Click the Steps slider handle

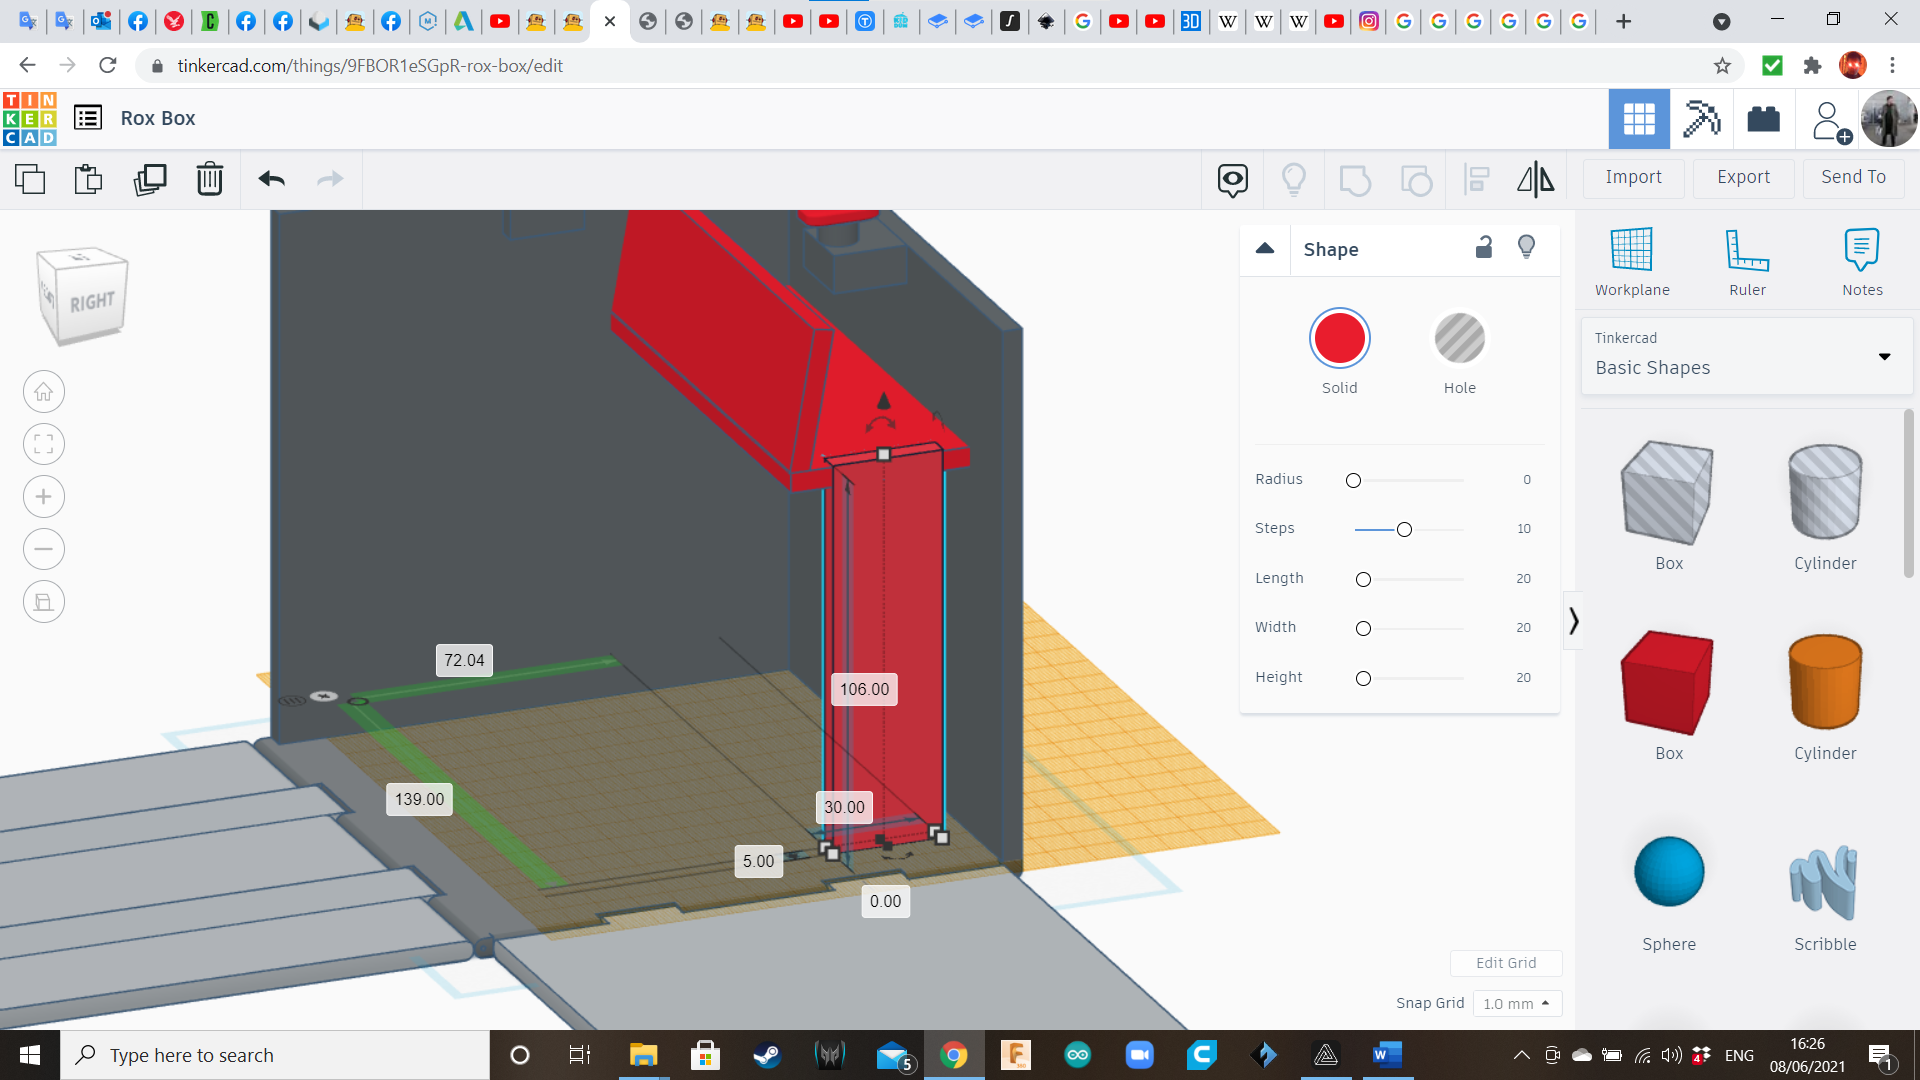(1404, 529)
